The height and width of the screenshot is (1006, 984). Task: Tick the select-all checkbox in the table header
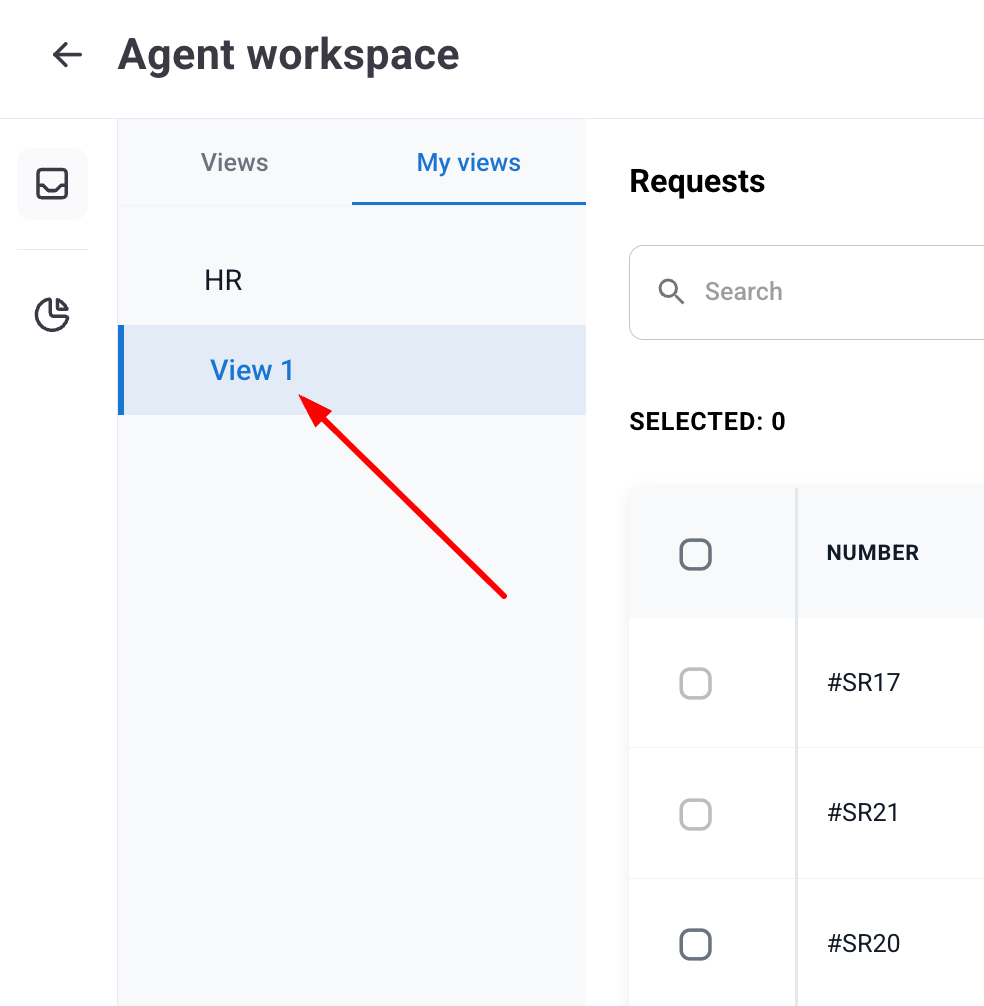pos(695,554)
